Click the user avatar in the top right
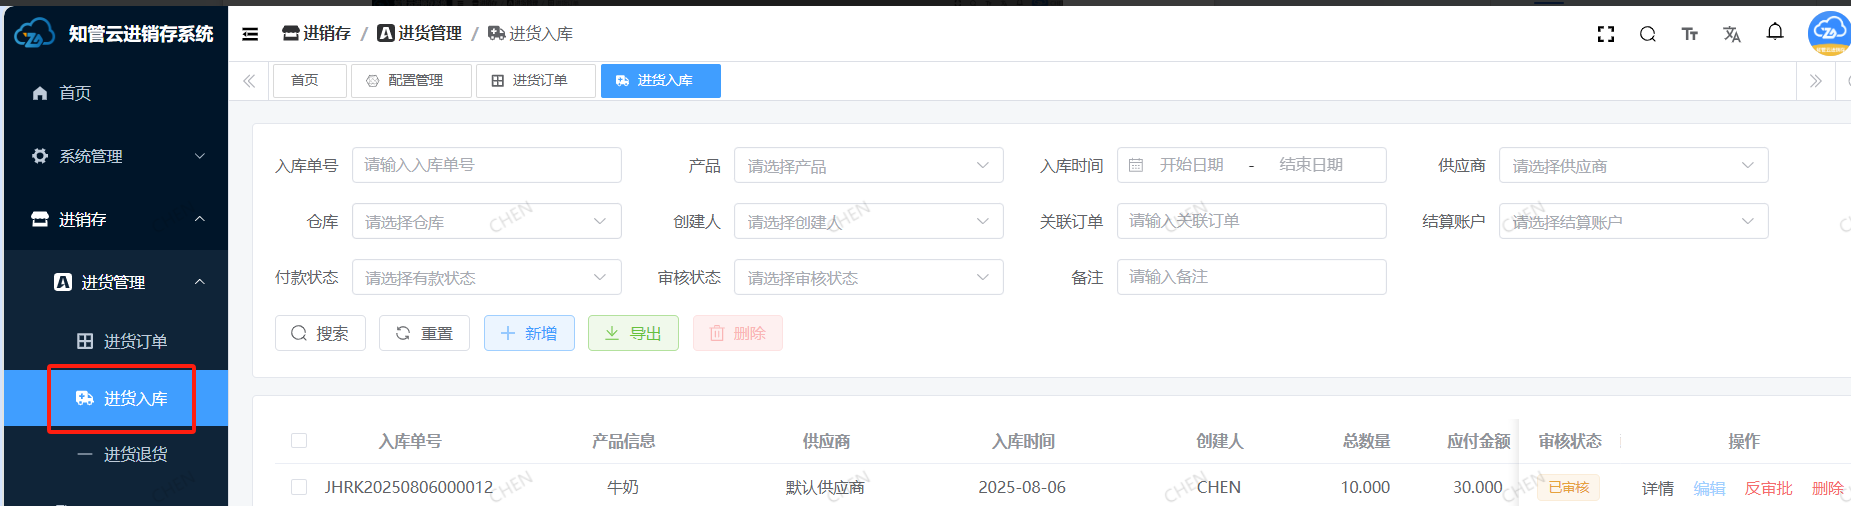Screen dimensions: 1851x506 1829,33
